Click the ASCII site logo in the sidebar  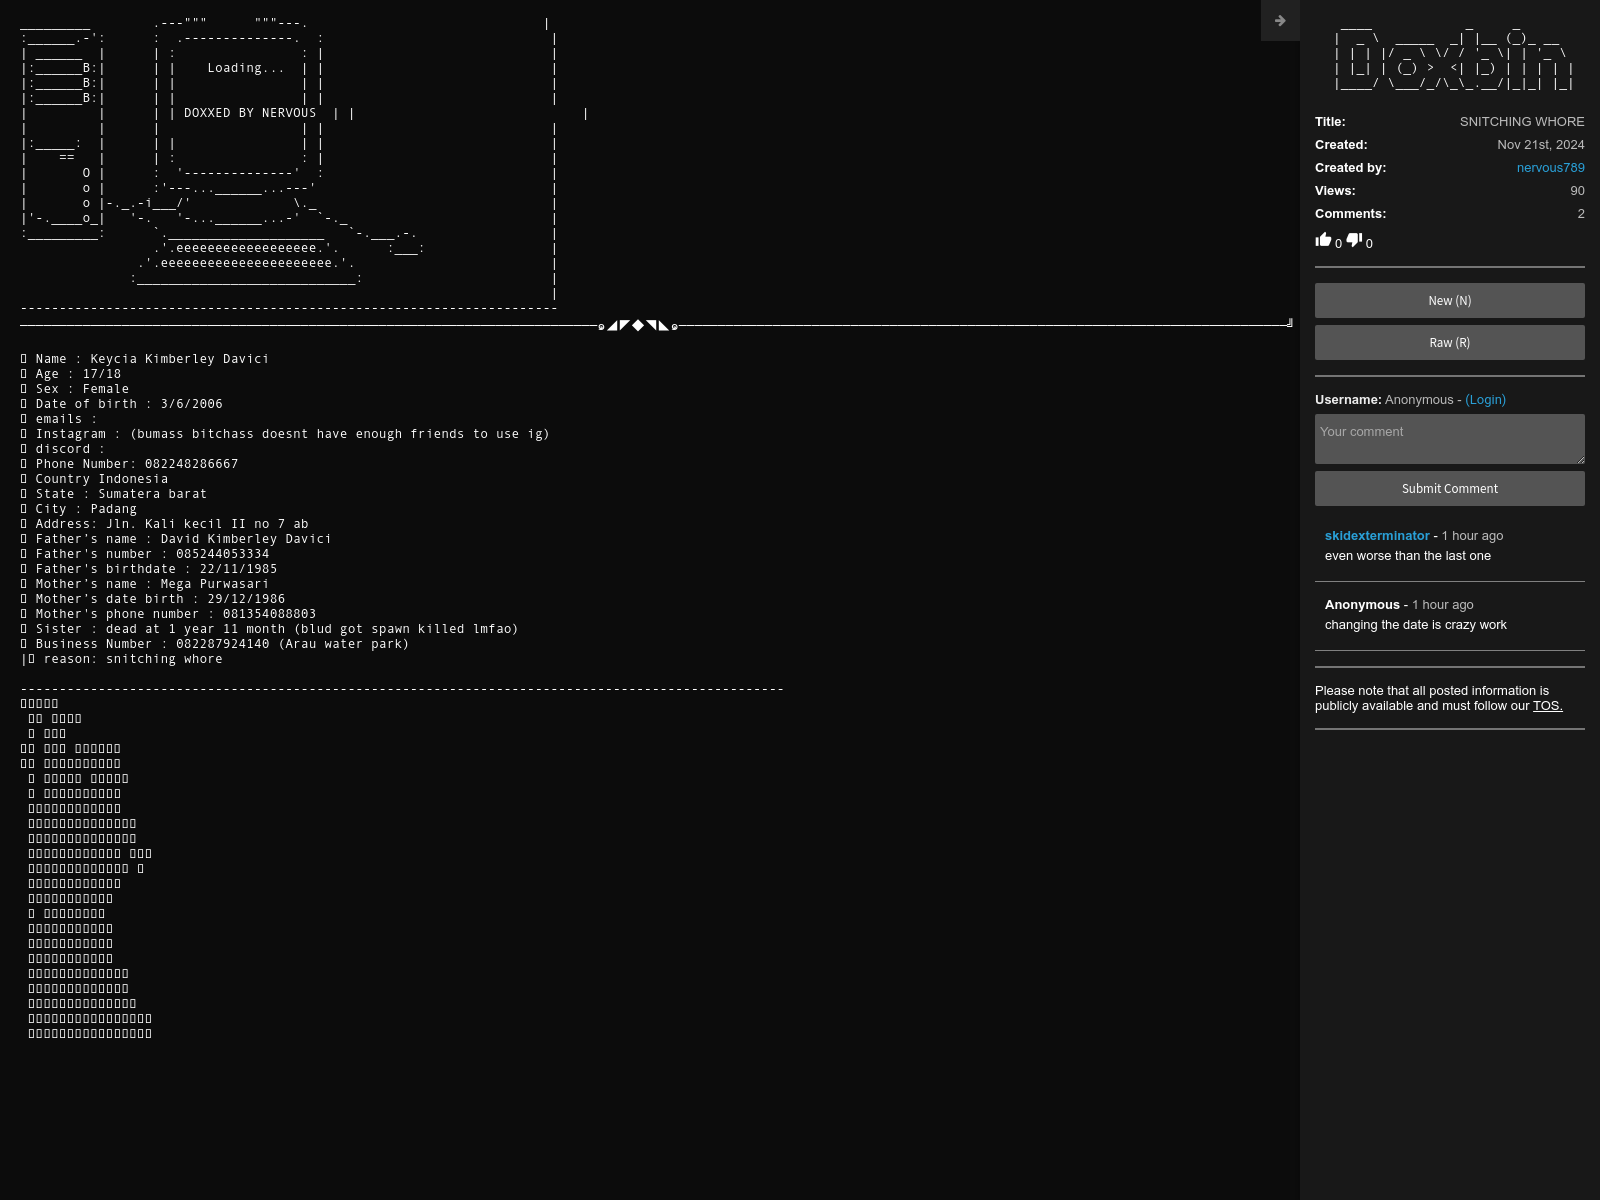tap(1452, 58)
